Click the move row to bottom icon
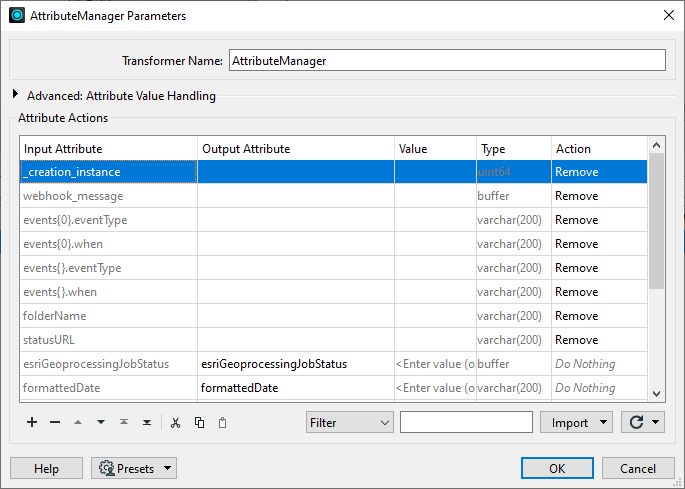The height and width of the screenshot is (489, 685). 147,422
